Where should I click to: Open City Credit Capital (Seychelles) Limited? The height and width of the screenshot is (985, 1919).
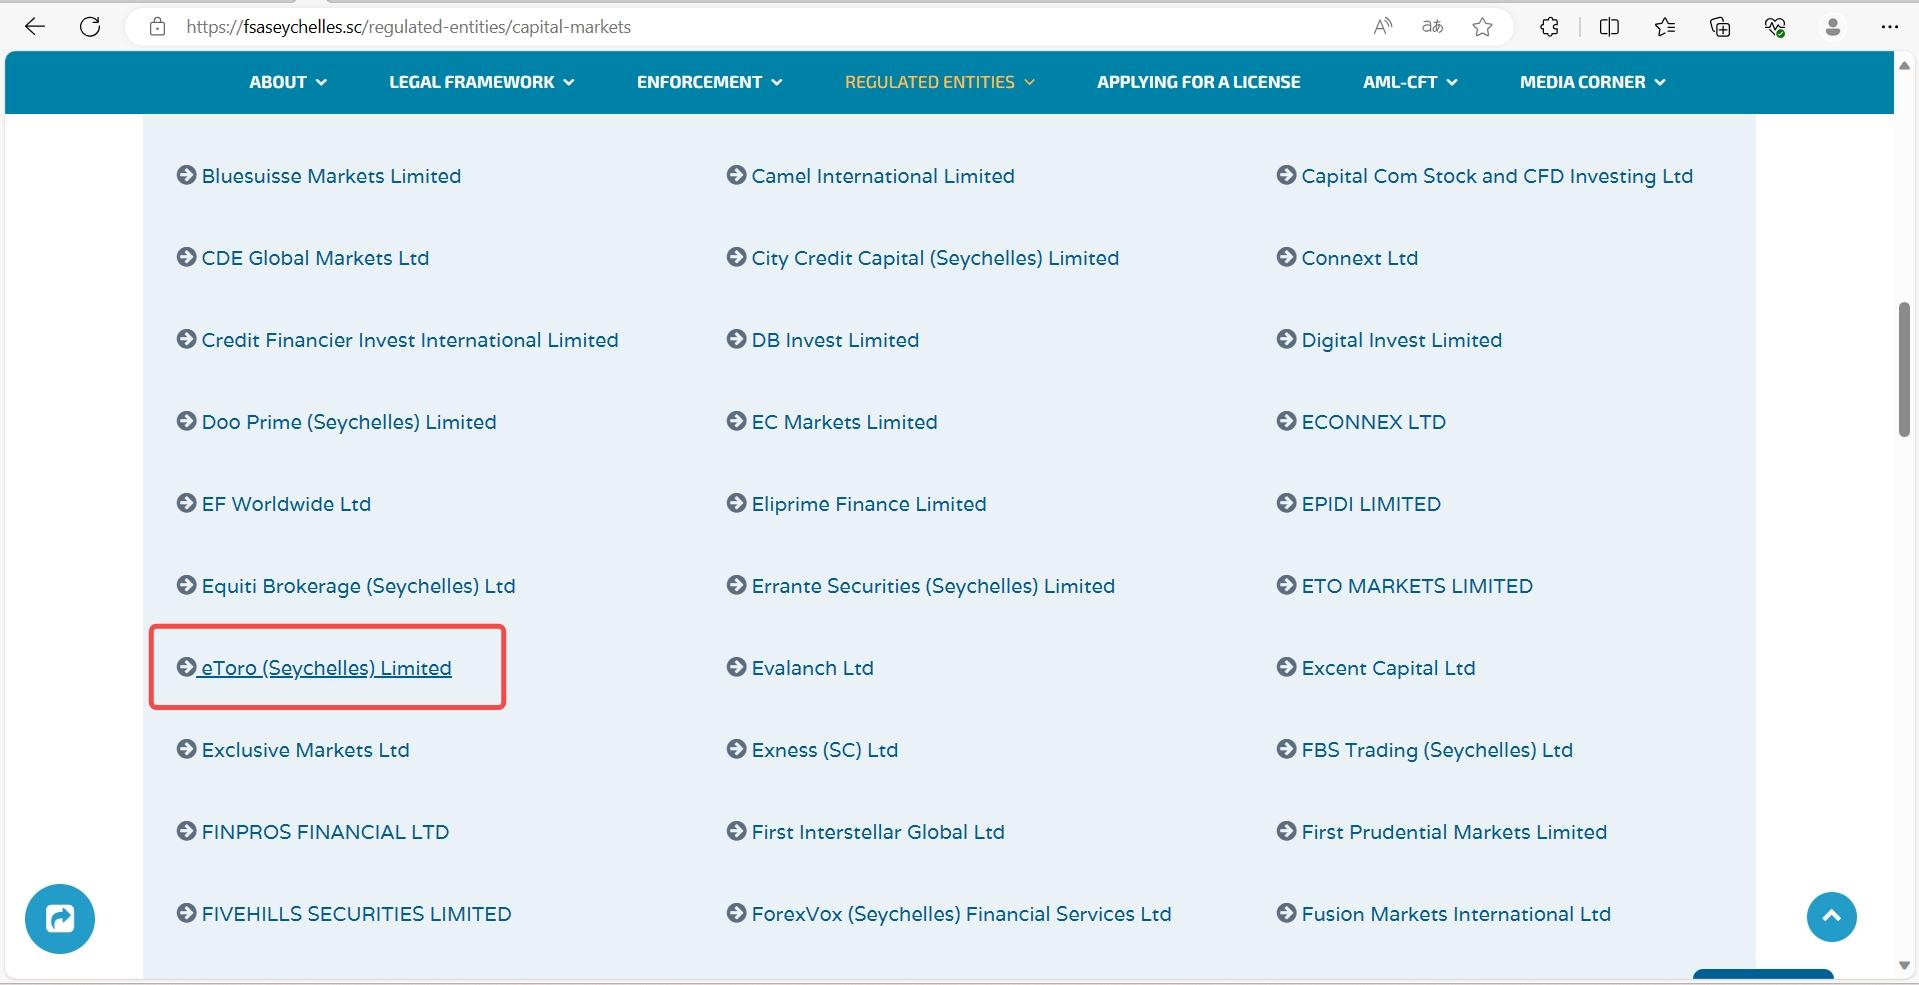coord(935,258)
